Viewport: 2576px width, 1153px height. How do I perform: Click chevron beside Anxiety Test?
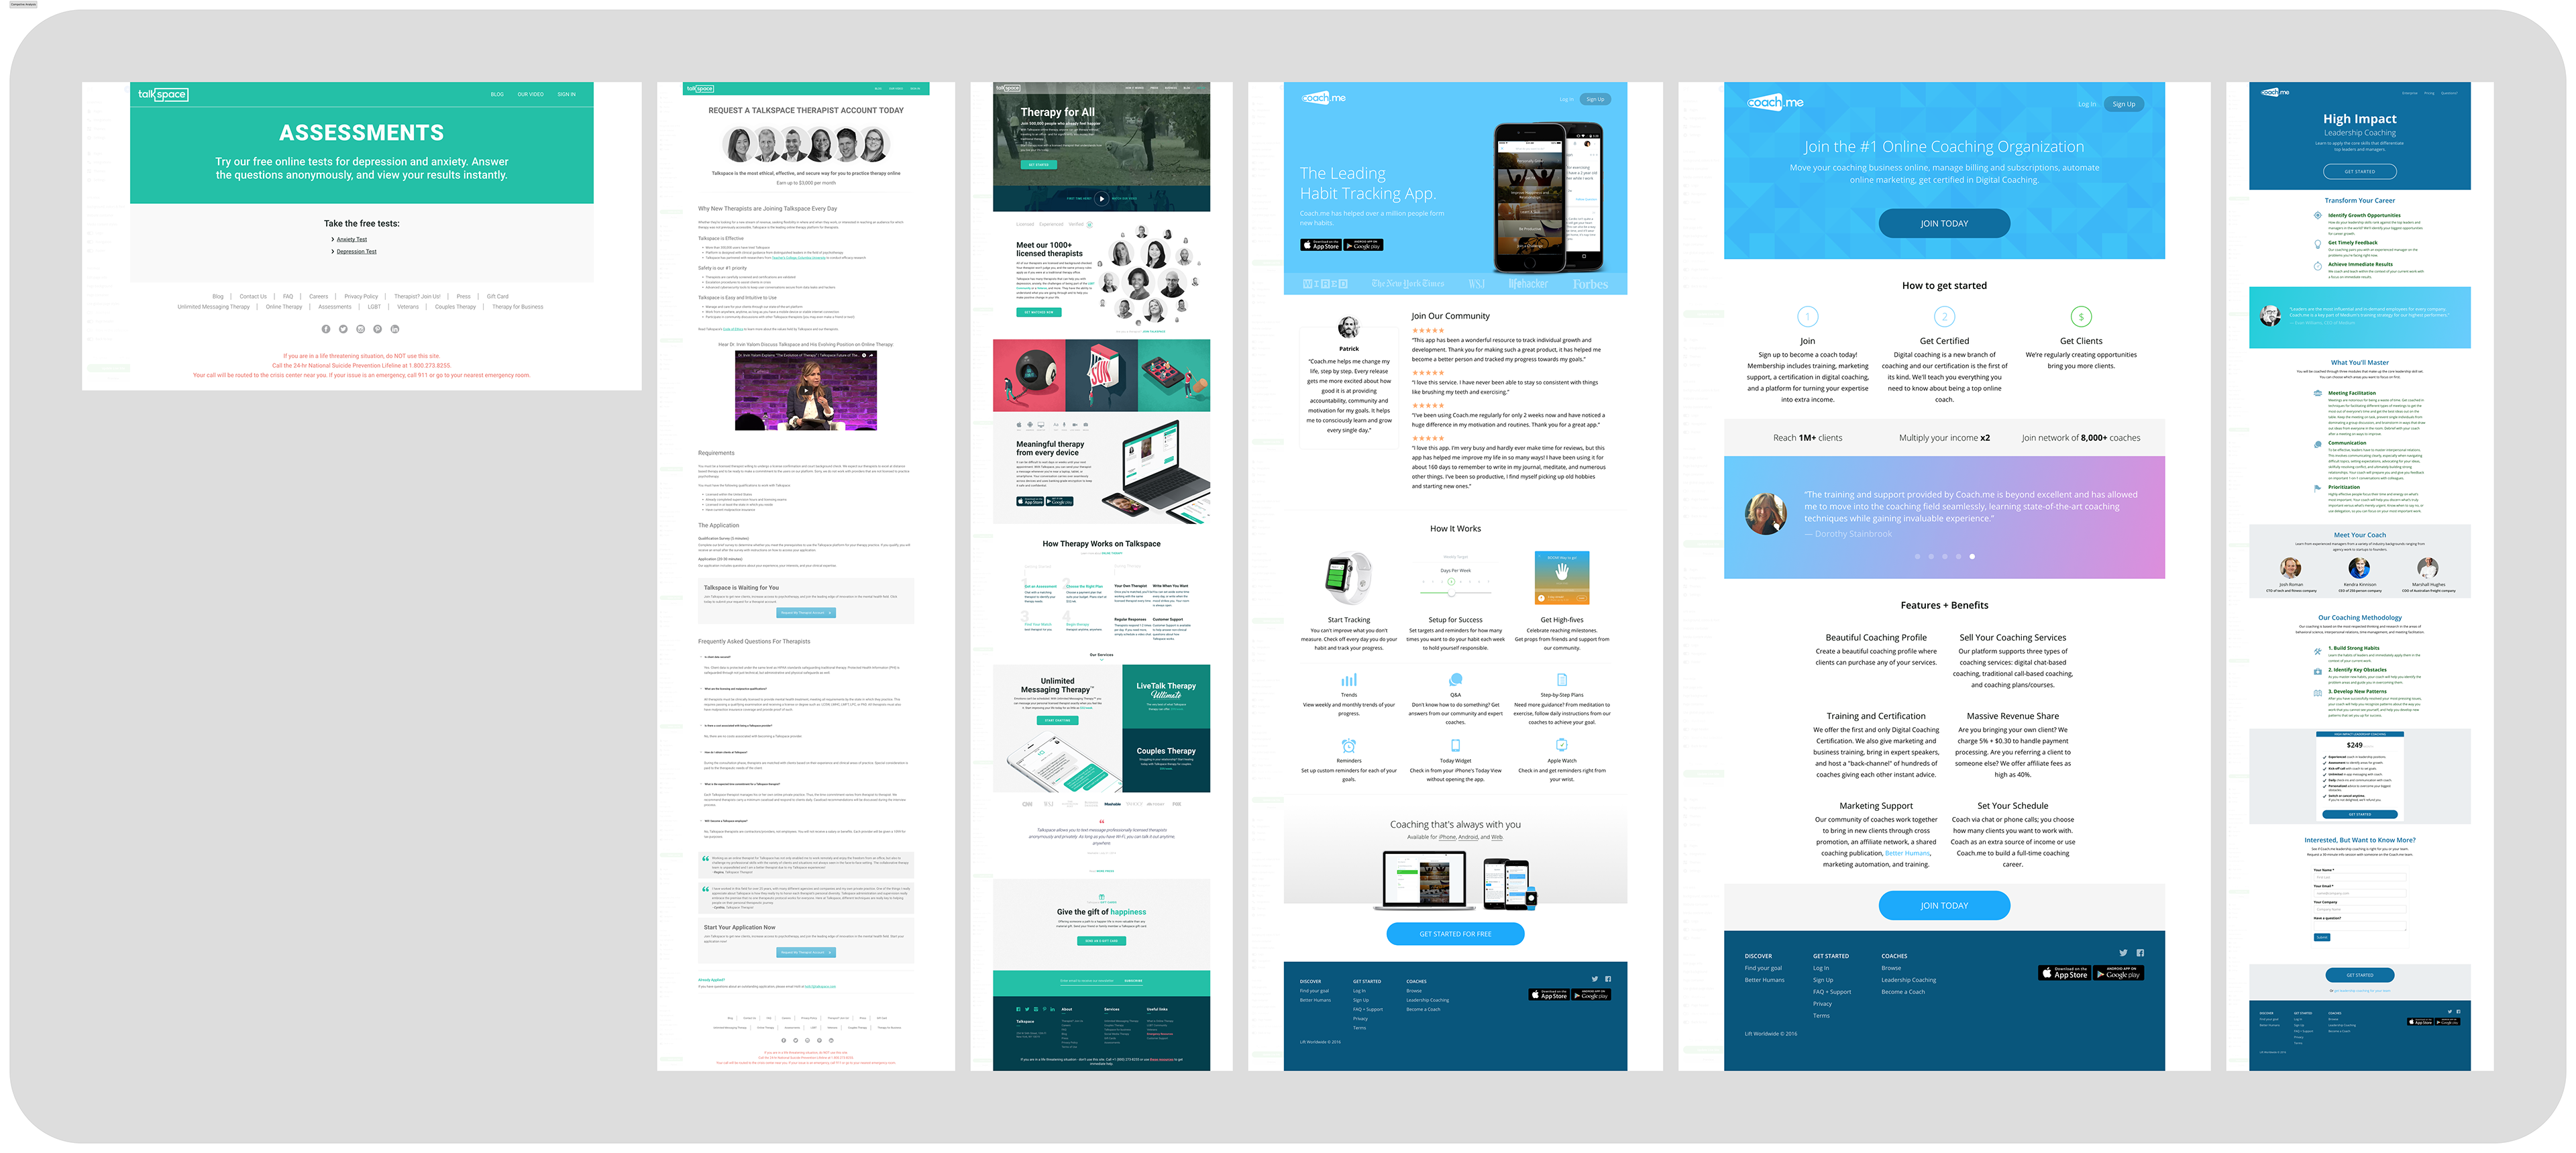(x=332, y=239)
